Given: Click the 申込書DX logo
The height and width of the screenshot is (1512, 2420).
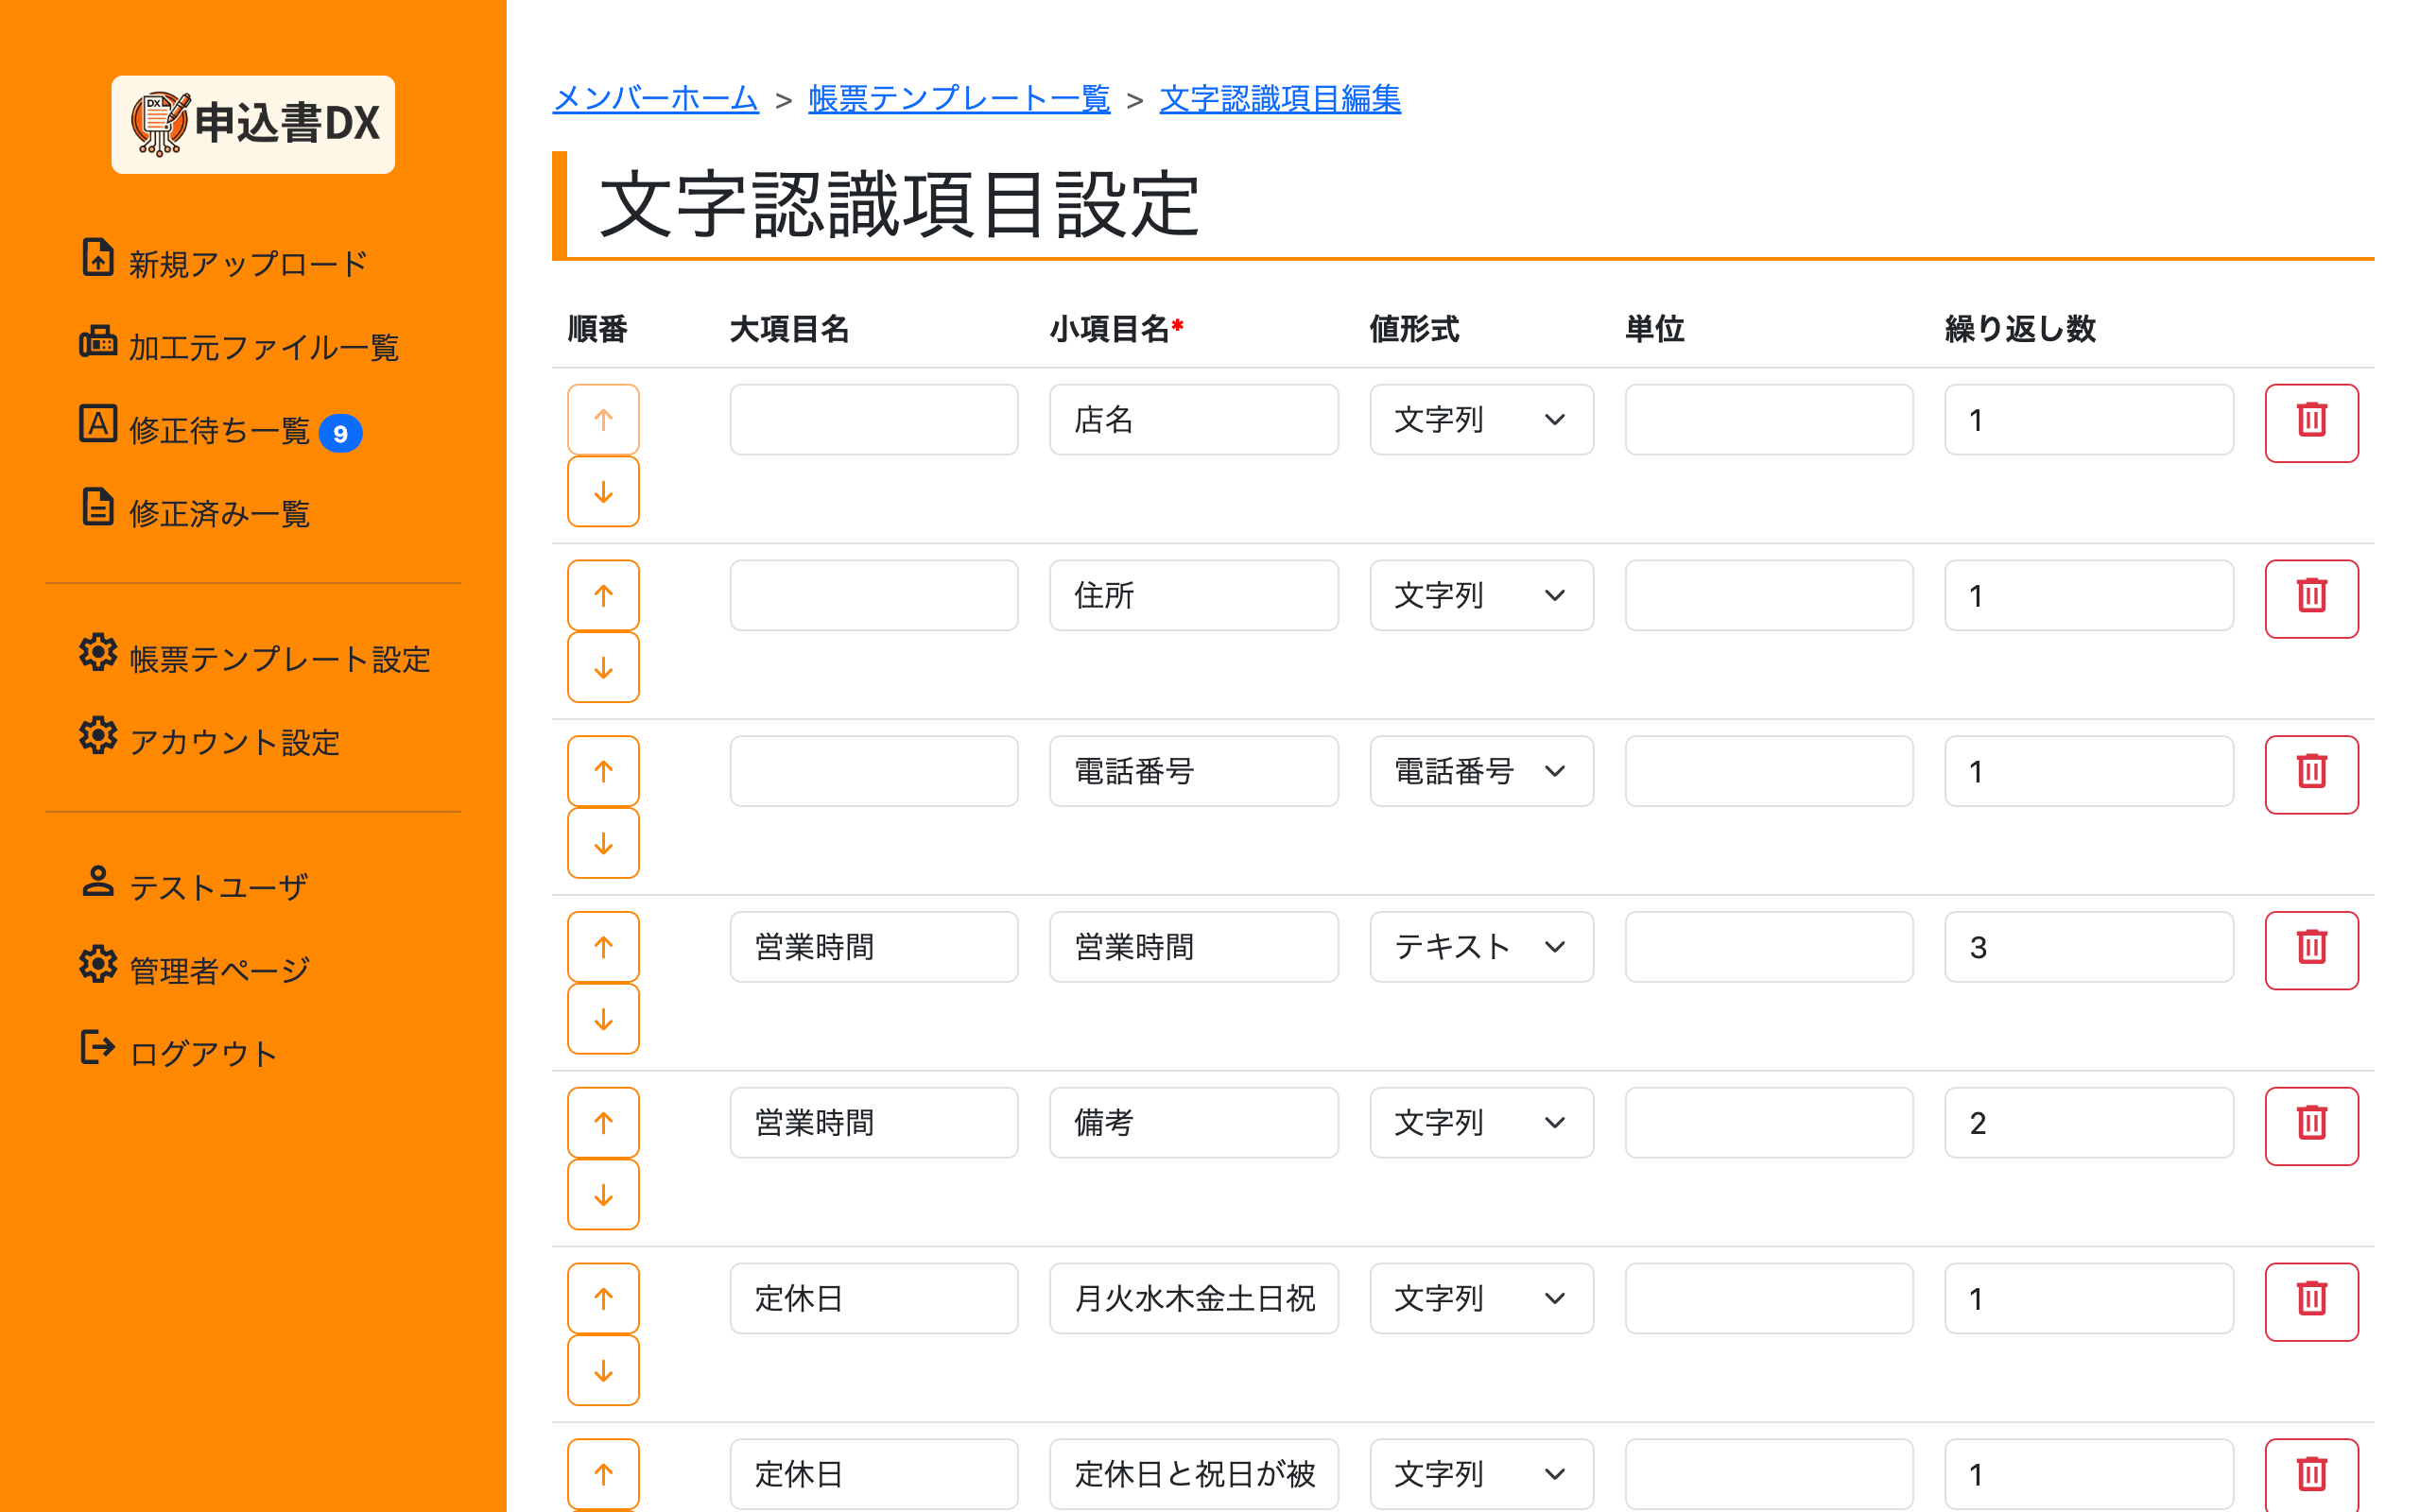Looking at the screenshot, I should pos(253,125).
